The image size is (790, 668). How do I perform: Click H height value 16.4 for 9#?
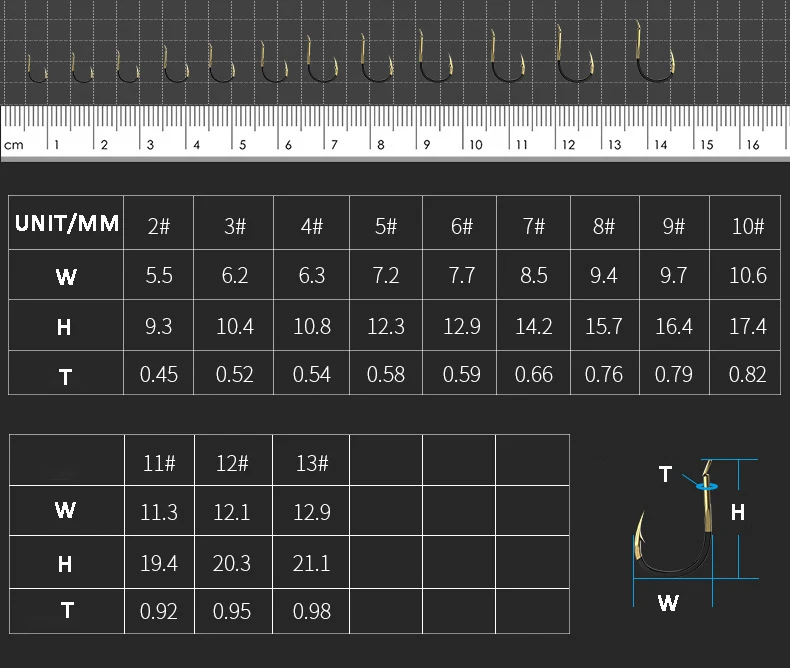[x=674, y=326]
